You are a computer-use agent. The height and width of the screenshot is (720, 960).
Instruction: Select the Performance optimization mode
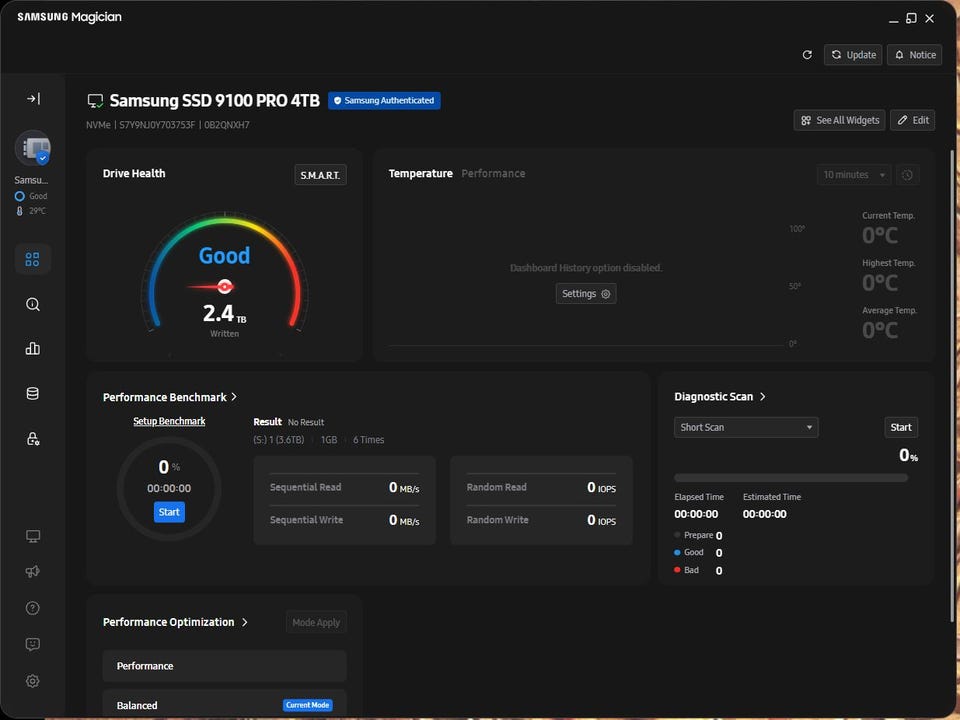224,666
